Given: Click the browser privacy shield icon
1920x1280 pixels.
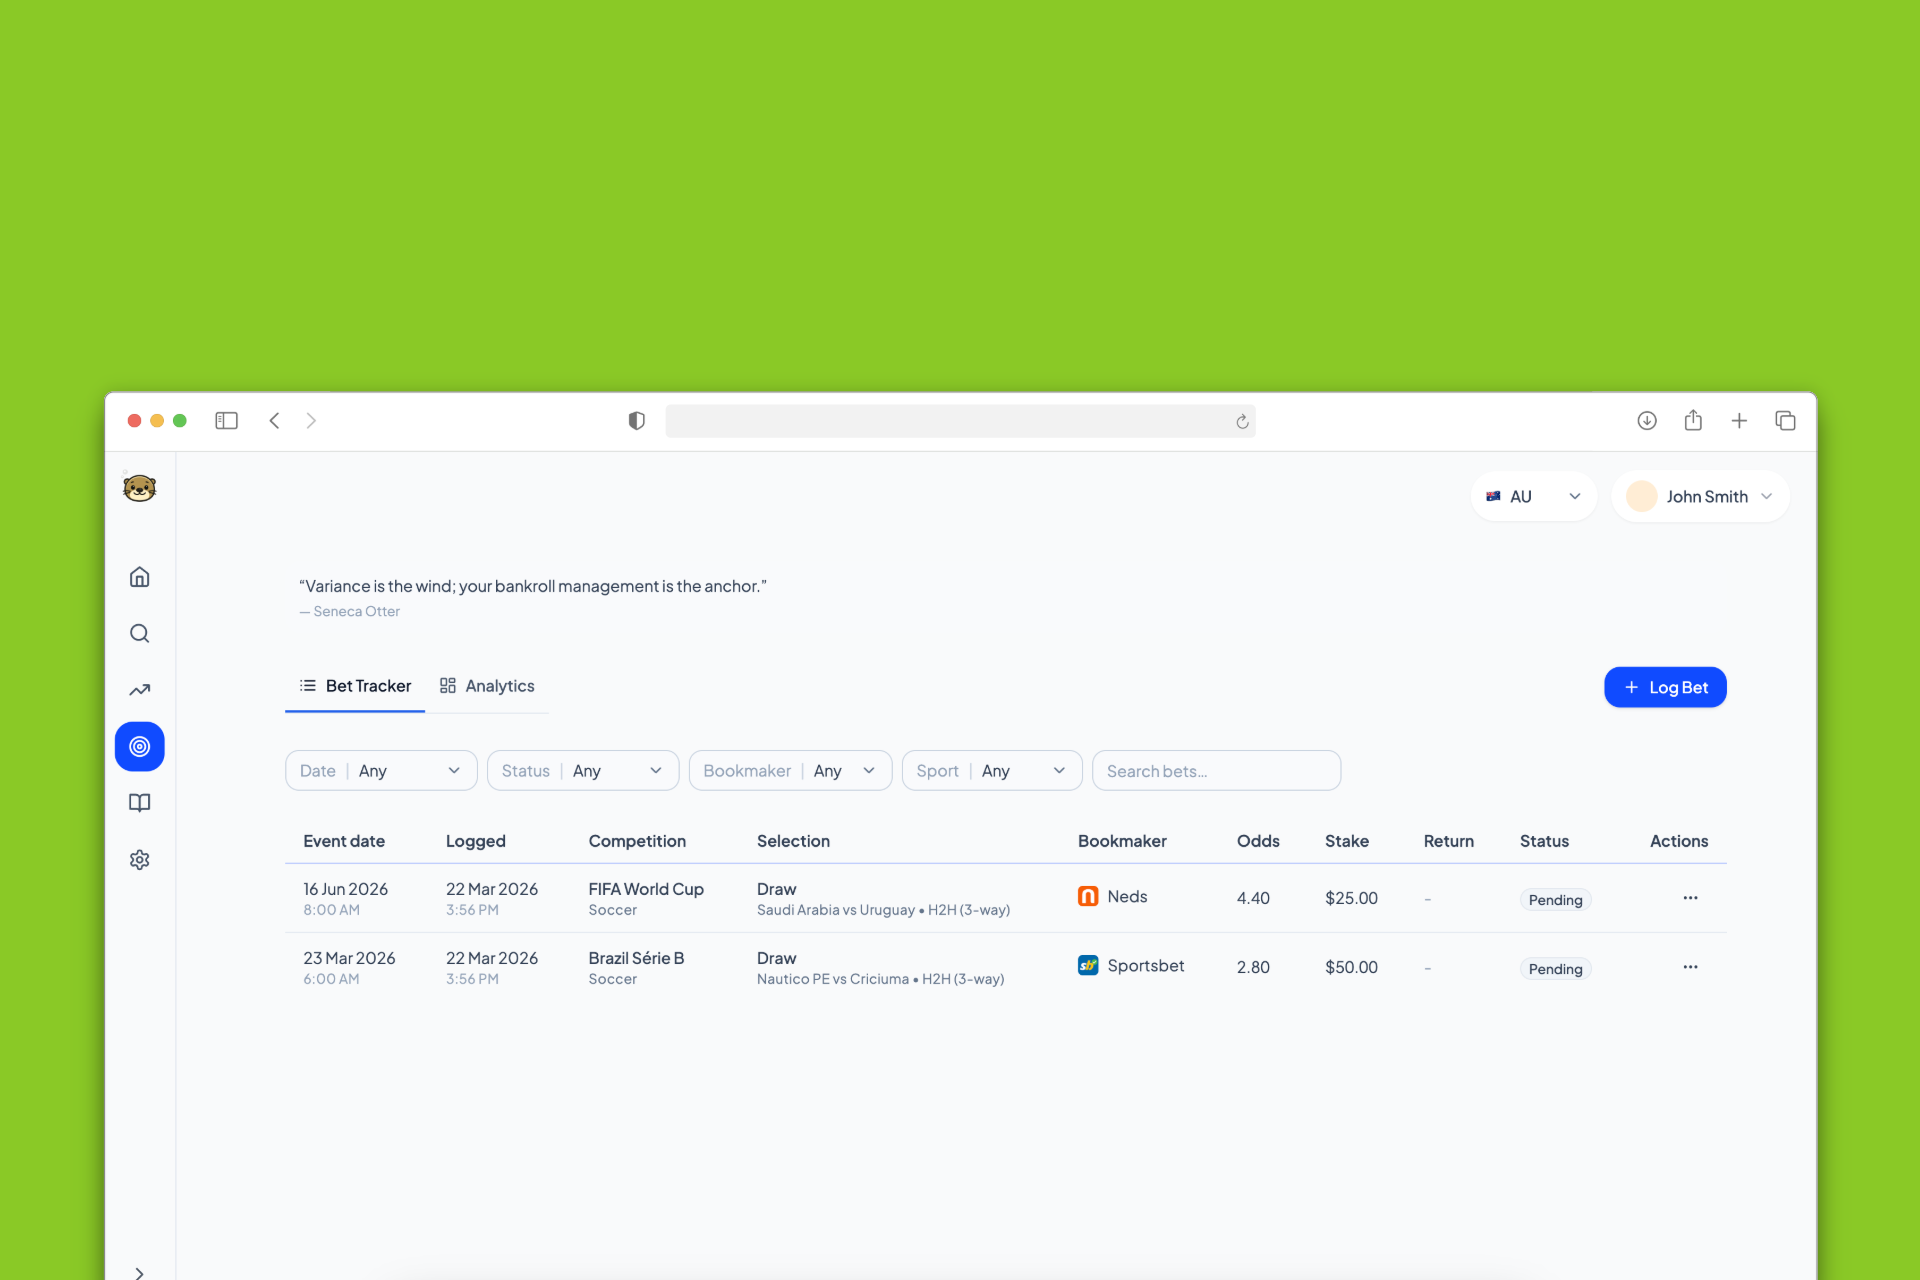Looking at the screenshot, I should 636,421.
